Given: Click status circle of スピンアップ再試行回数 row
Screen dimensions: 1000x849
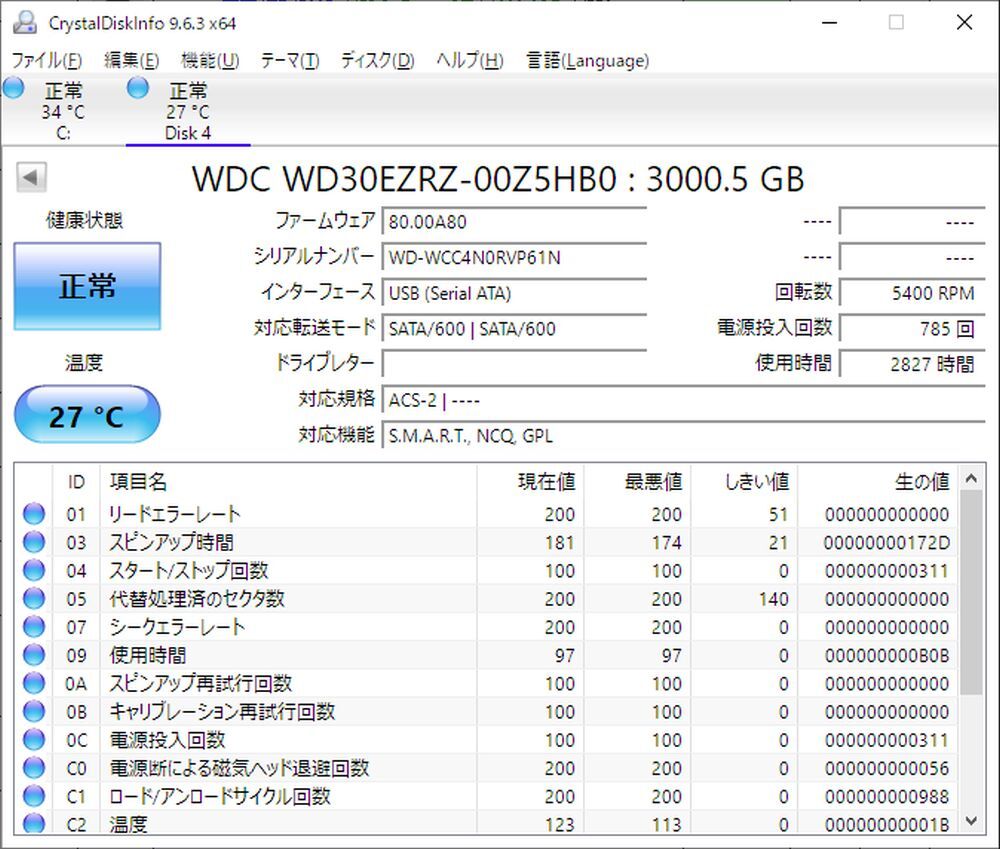Looking at the screenshot, I should (34, 683).
